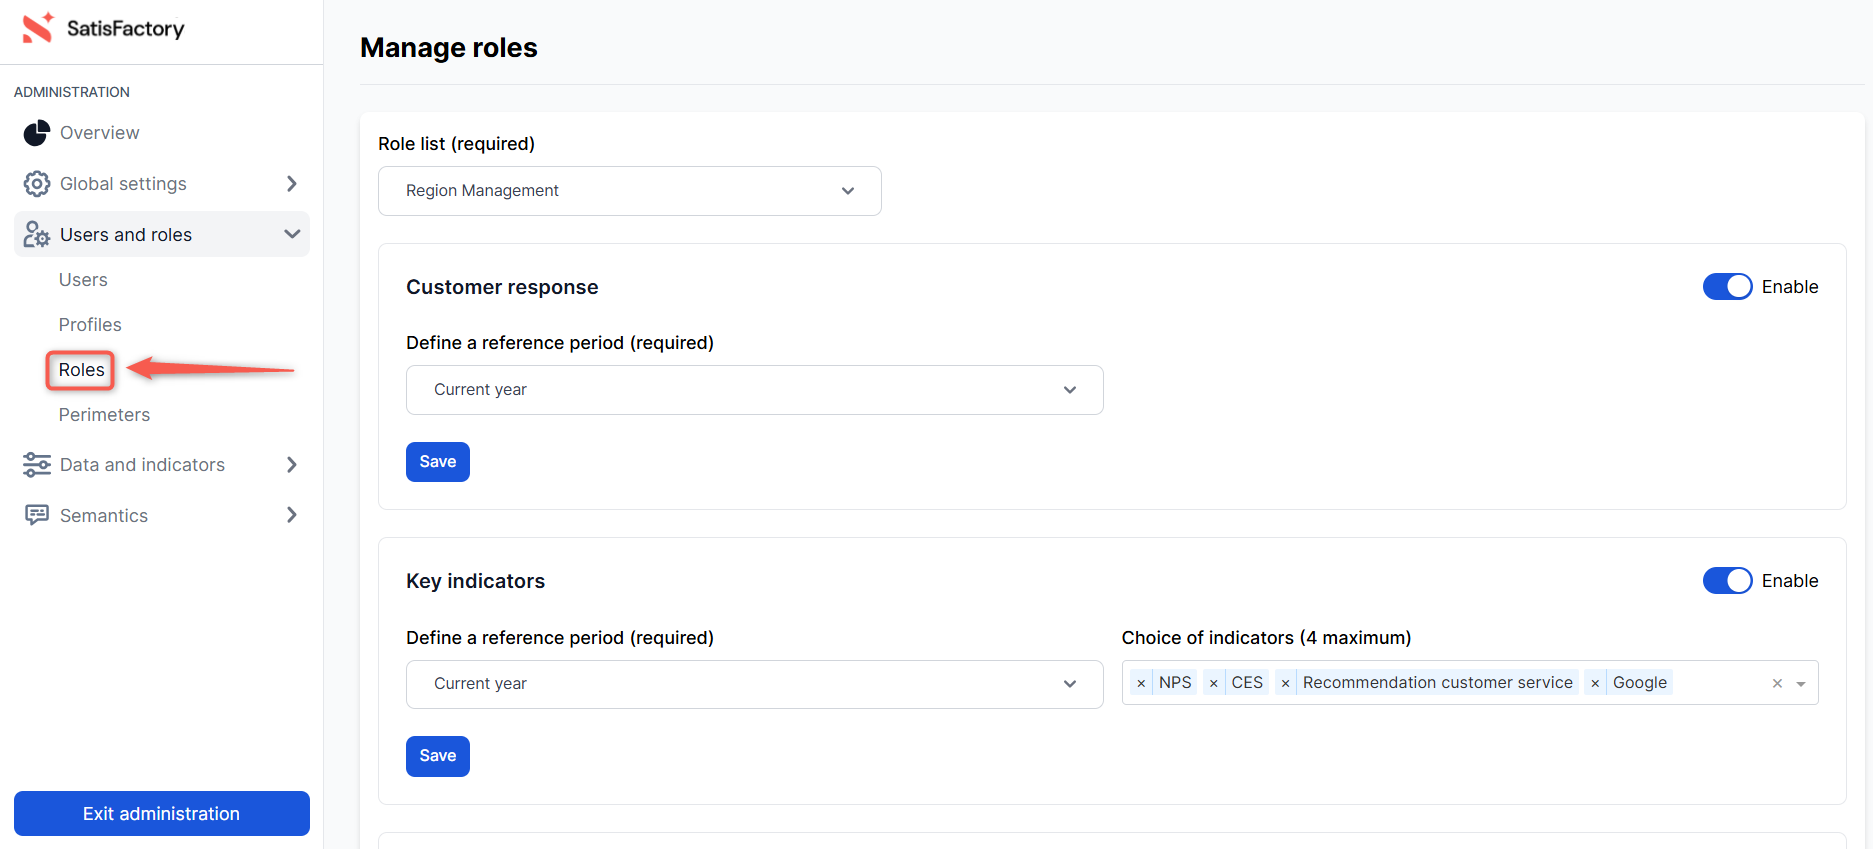
Task: Click the Users and roles people icon
Action: point(37,235)
